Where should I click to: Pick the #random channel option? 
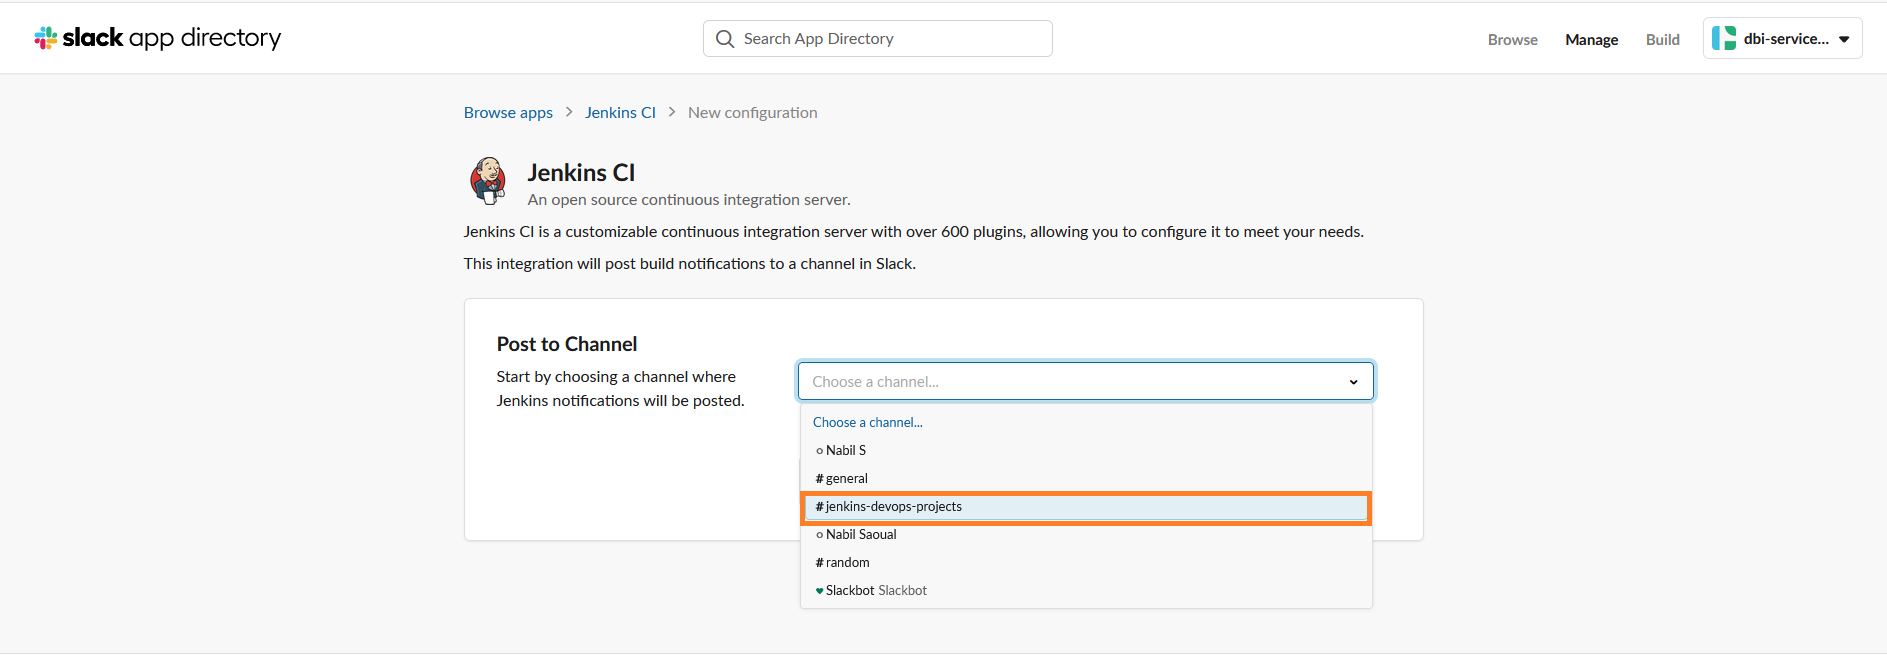[x=1086, y=563]
